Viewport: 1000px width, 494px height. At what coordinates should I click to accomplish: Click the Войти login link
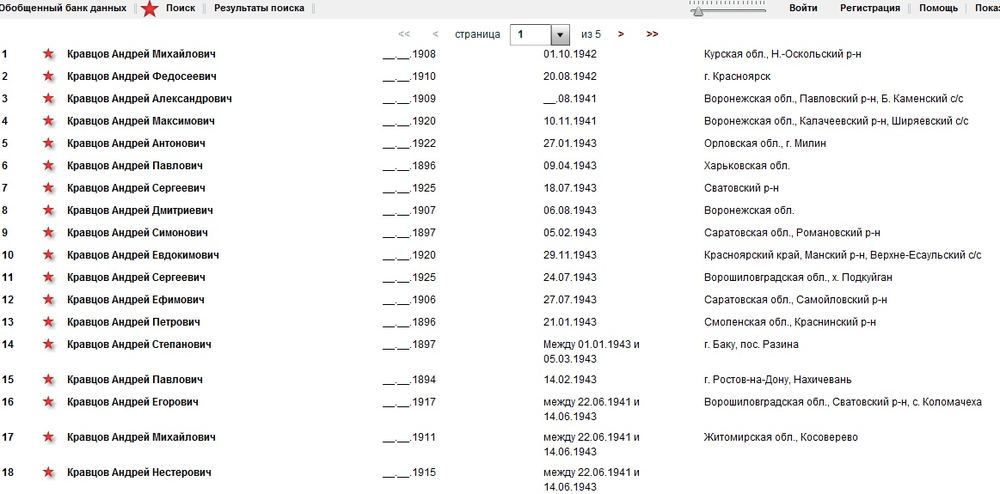[x=803, y=8]
